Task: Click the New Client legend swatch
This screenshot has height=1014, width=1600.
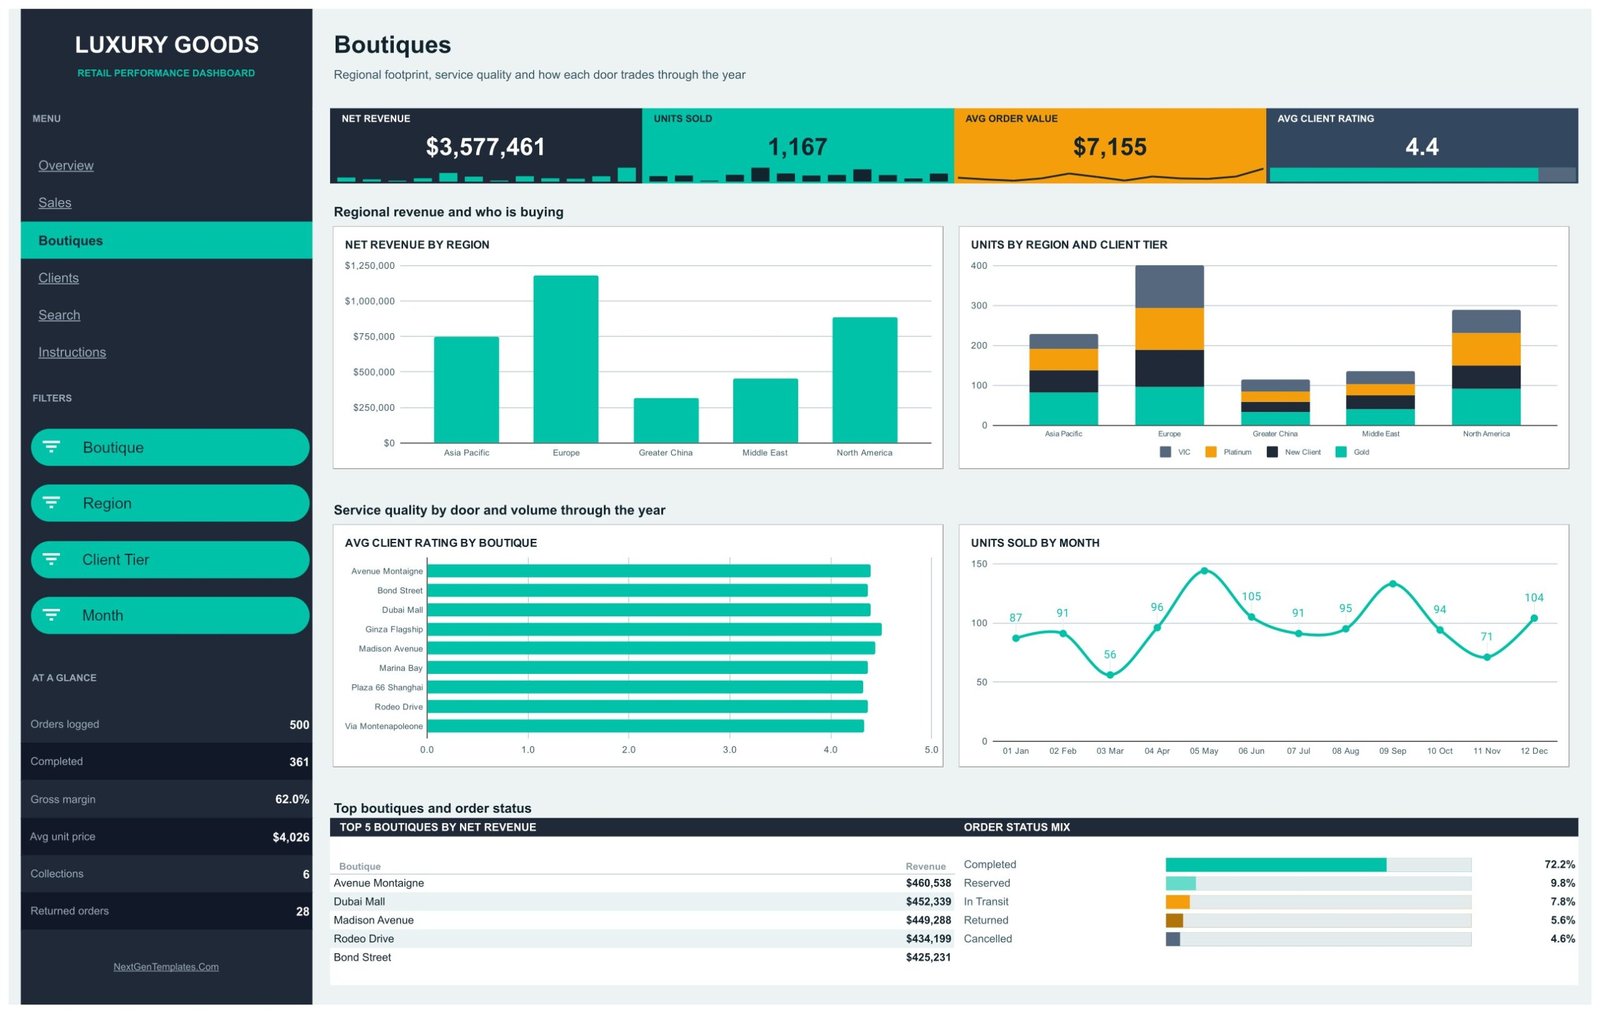Action: 1272,452
